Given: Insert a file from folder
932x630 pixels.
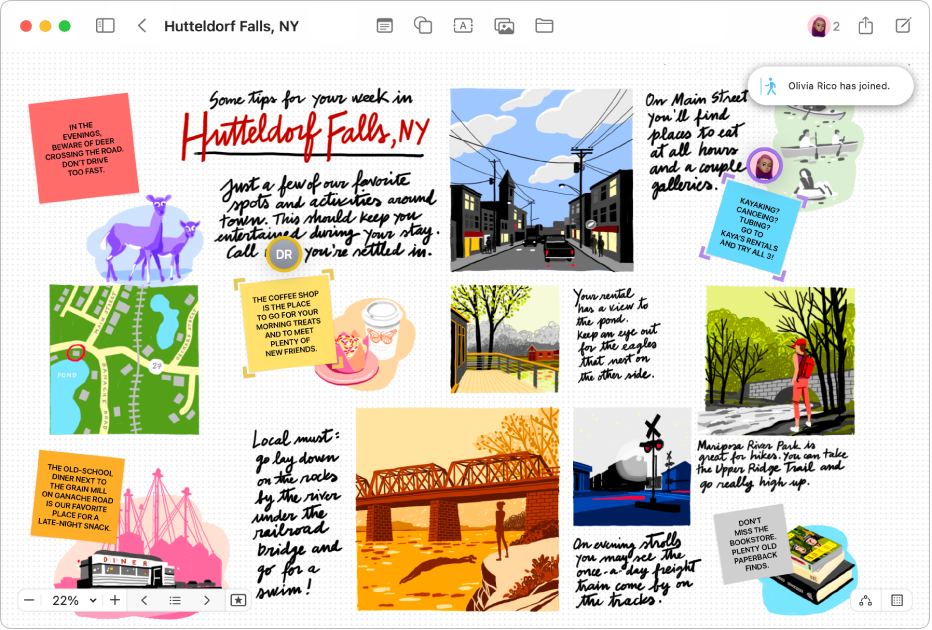Looking at the screenshot, I should [544, 26].
